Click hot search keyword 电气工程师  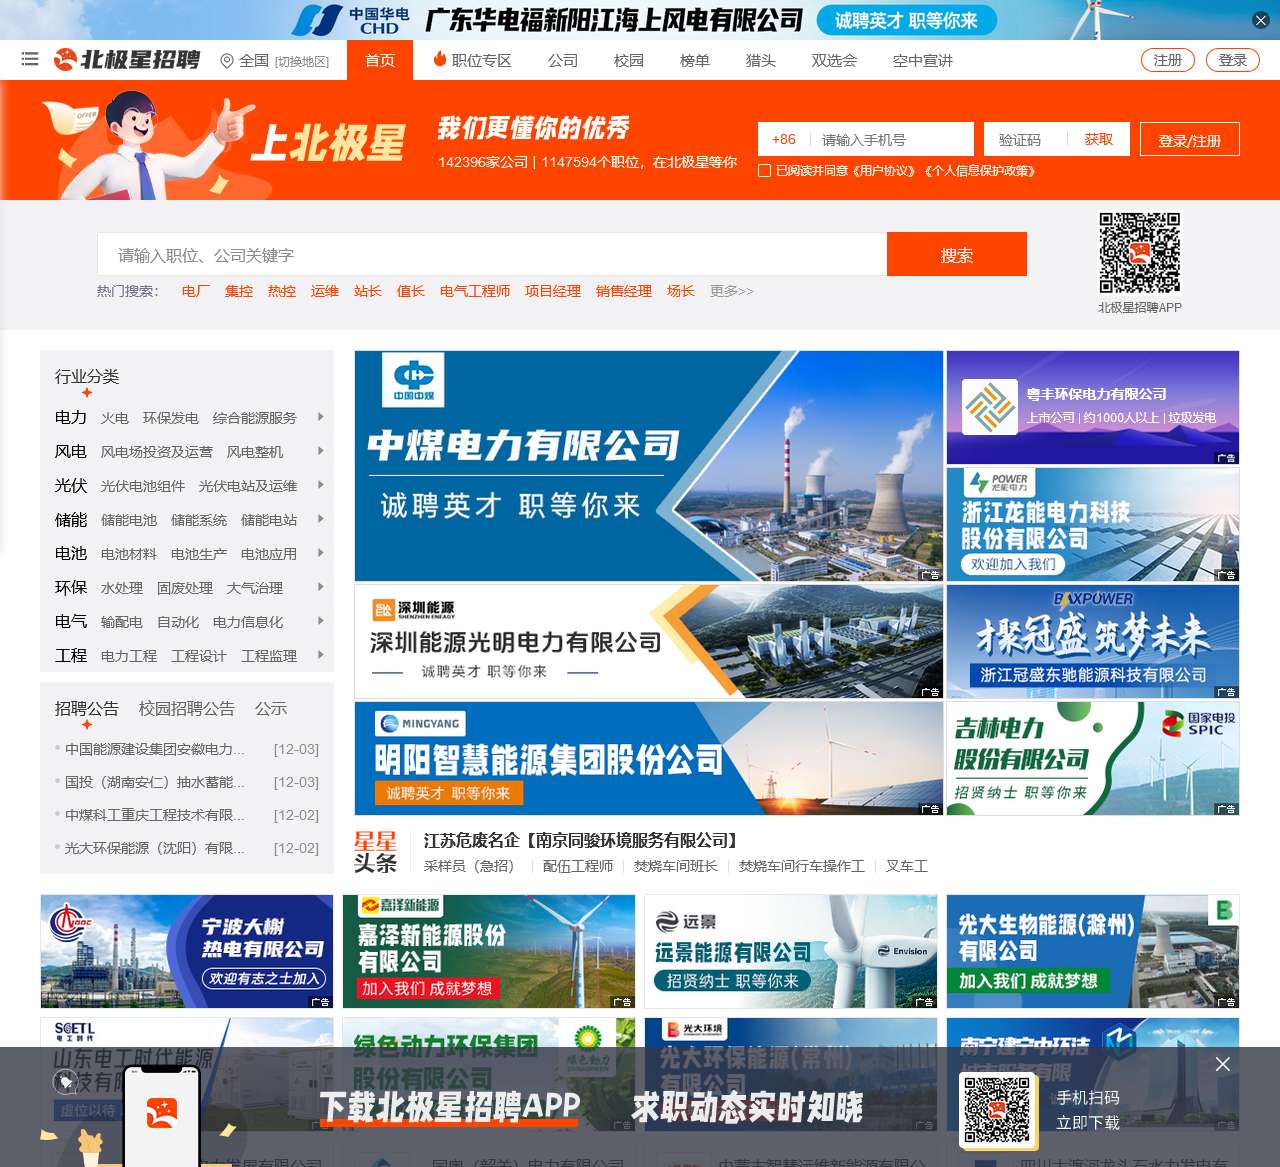[x=475, y=291]
